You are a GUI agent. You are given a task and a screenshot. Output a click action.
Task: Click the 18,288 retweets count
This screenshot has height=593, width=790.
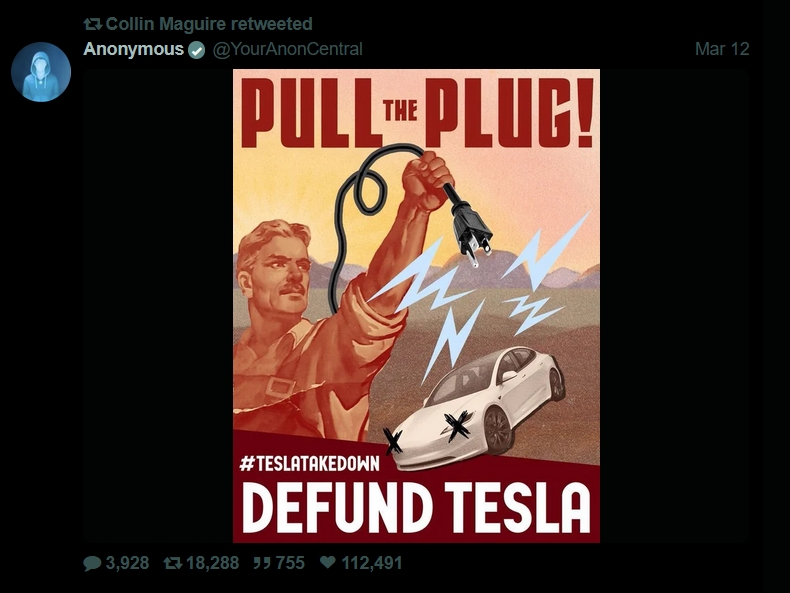(213, 563)
